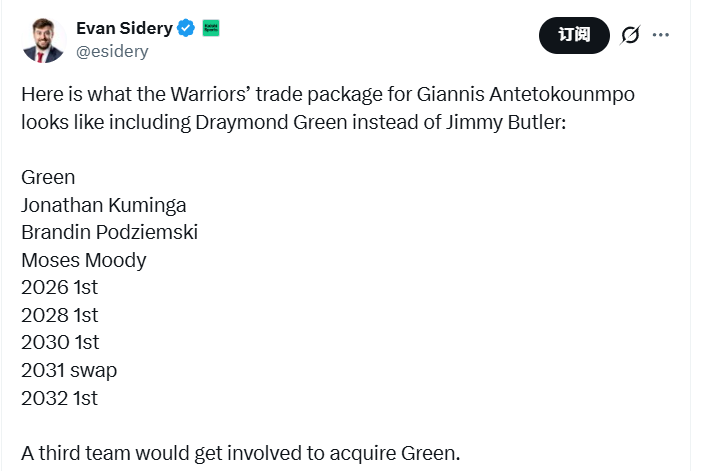The height and width of the screenshot is (471, 704).
Task: Open the green affiliate badge icon
Action: [x=212, y=28]
